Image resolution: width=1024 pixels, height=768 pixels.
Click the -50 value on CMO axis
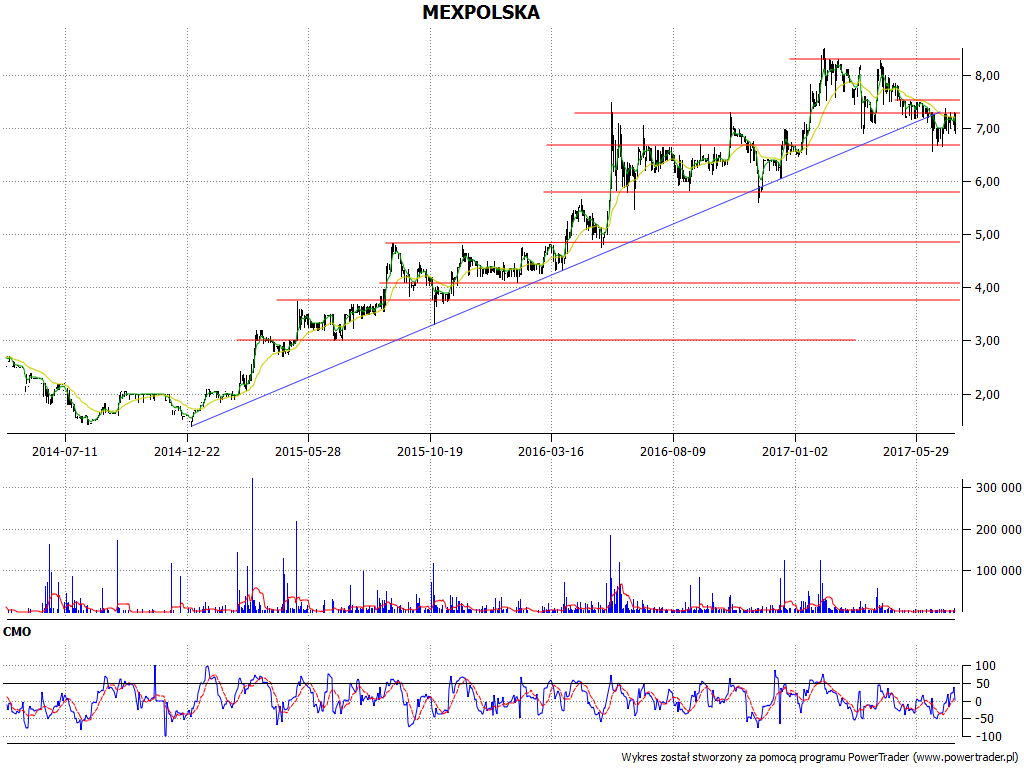[986, 719]
